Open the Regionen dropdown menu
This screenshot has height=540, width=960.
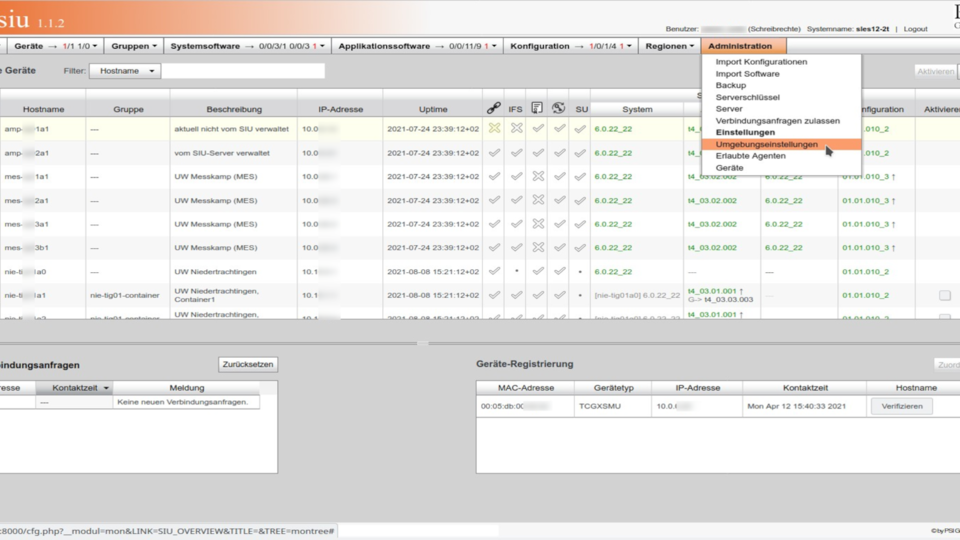tap(669, 46)
